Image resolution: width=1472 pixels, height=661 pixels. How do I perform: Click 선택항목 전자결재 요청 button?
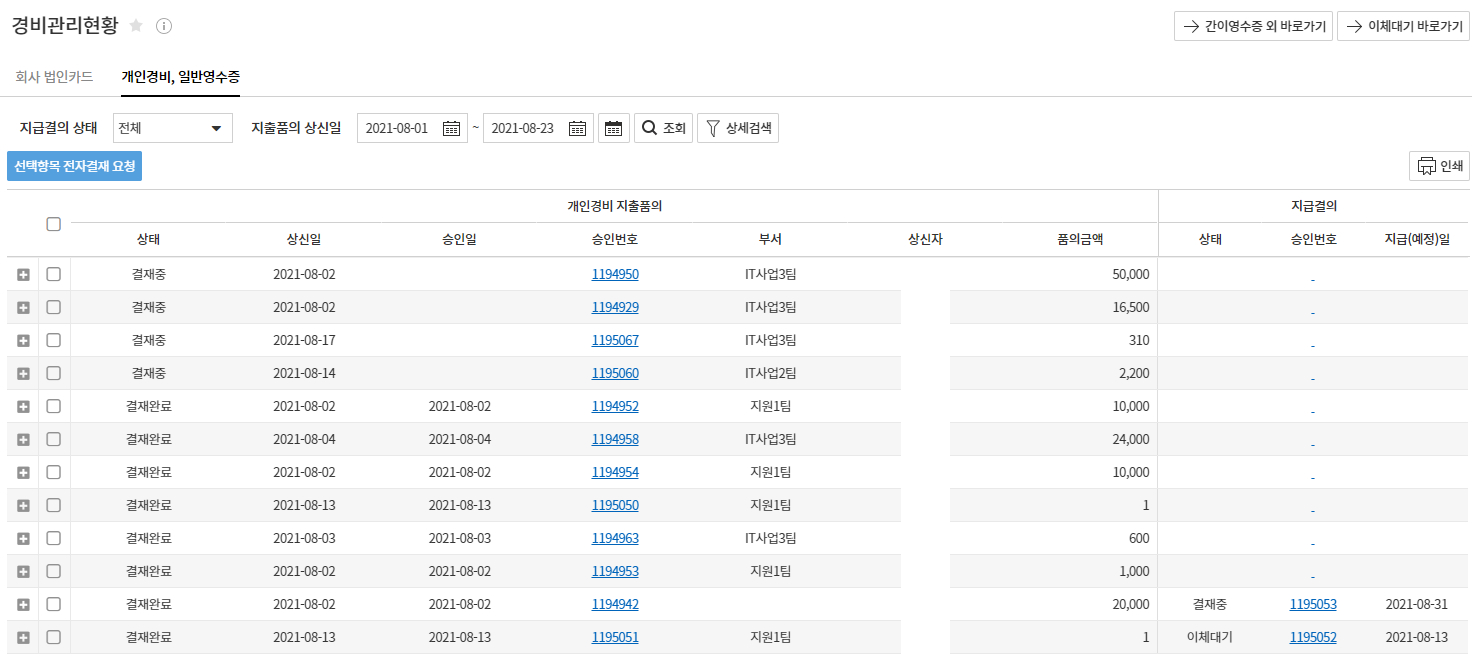pos(75,166)
